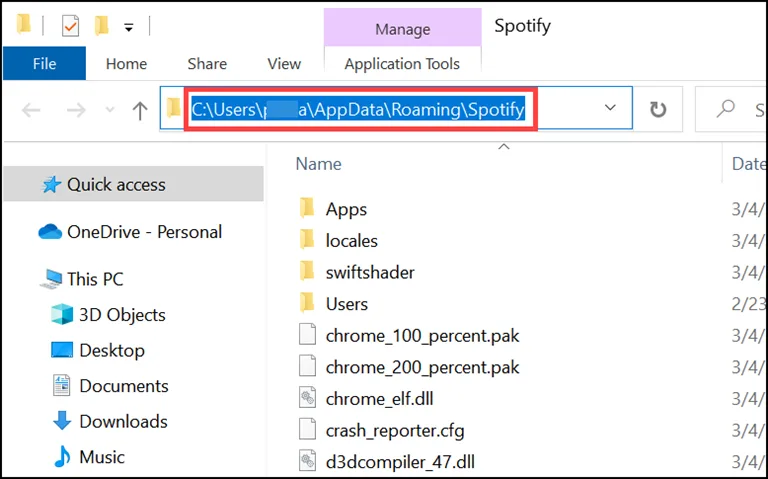Go back with the Back arrow
This screenshot has height=479, width=768.
[x=31, y=110]
